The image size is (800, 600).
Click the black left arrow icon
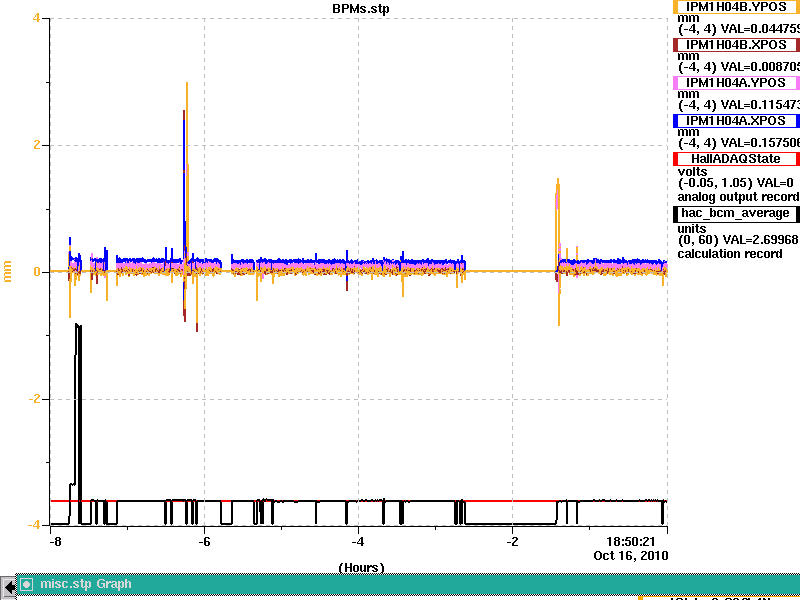8,587
